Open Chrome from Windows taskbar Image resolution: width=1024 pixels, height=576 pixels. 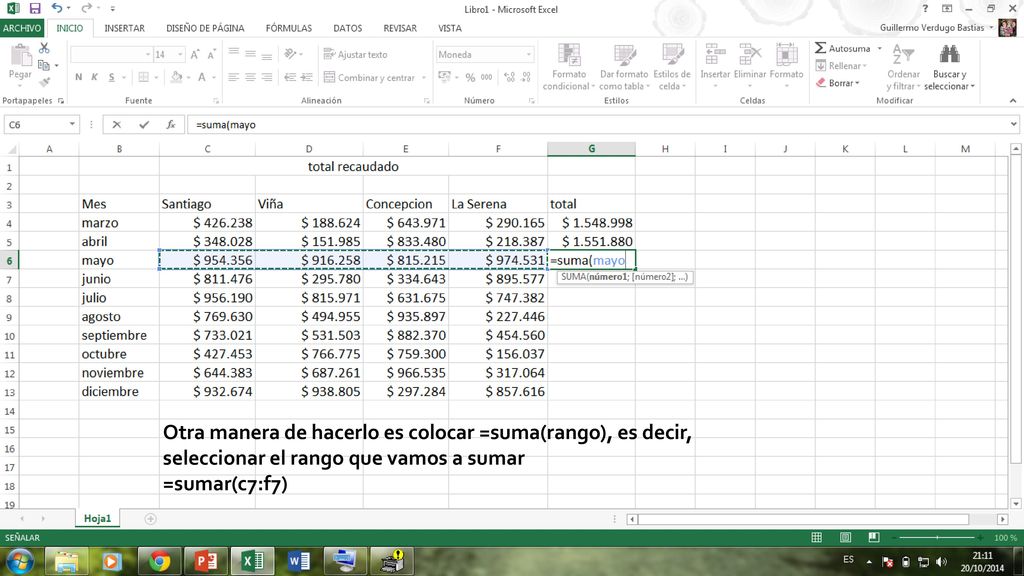pos(159,561)
